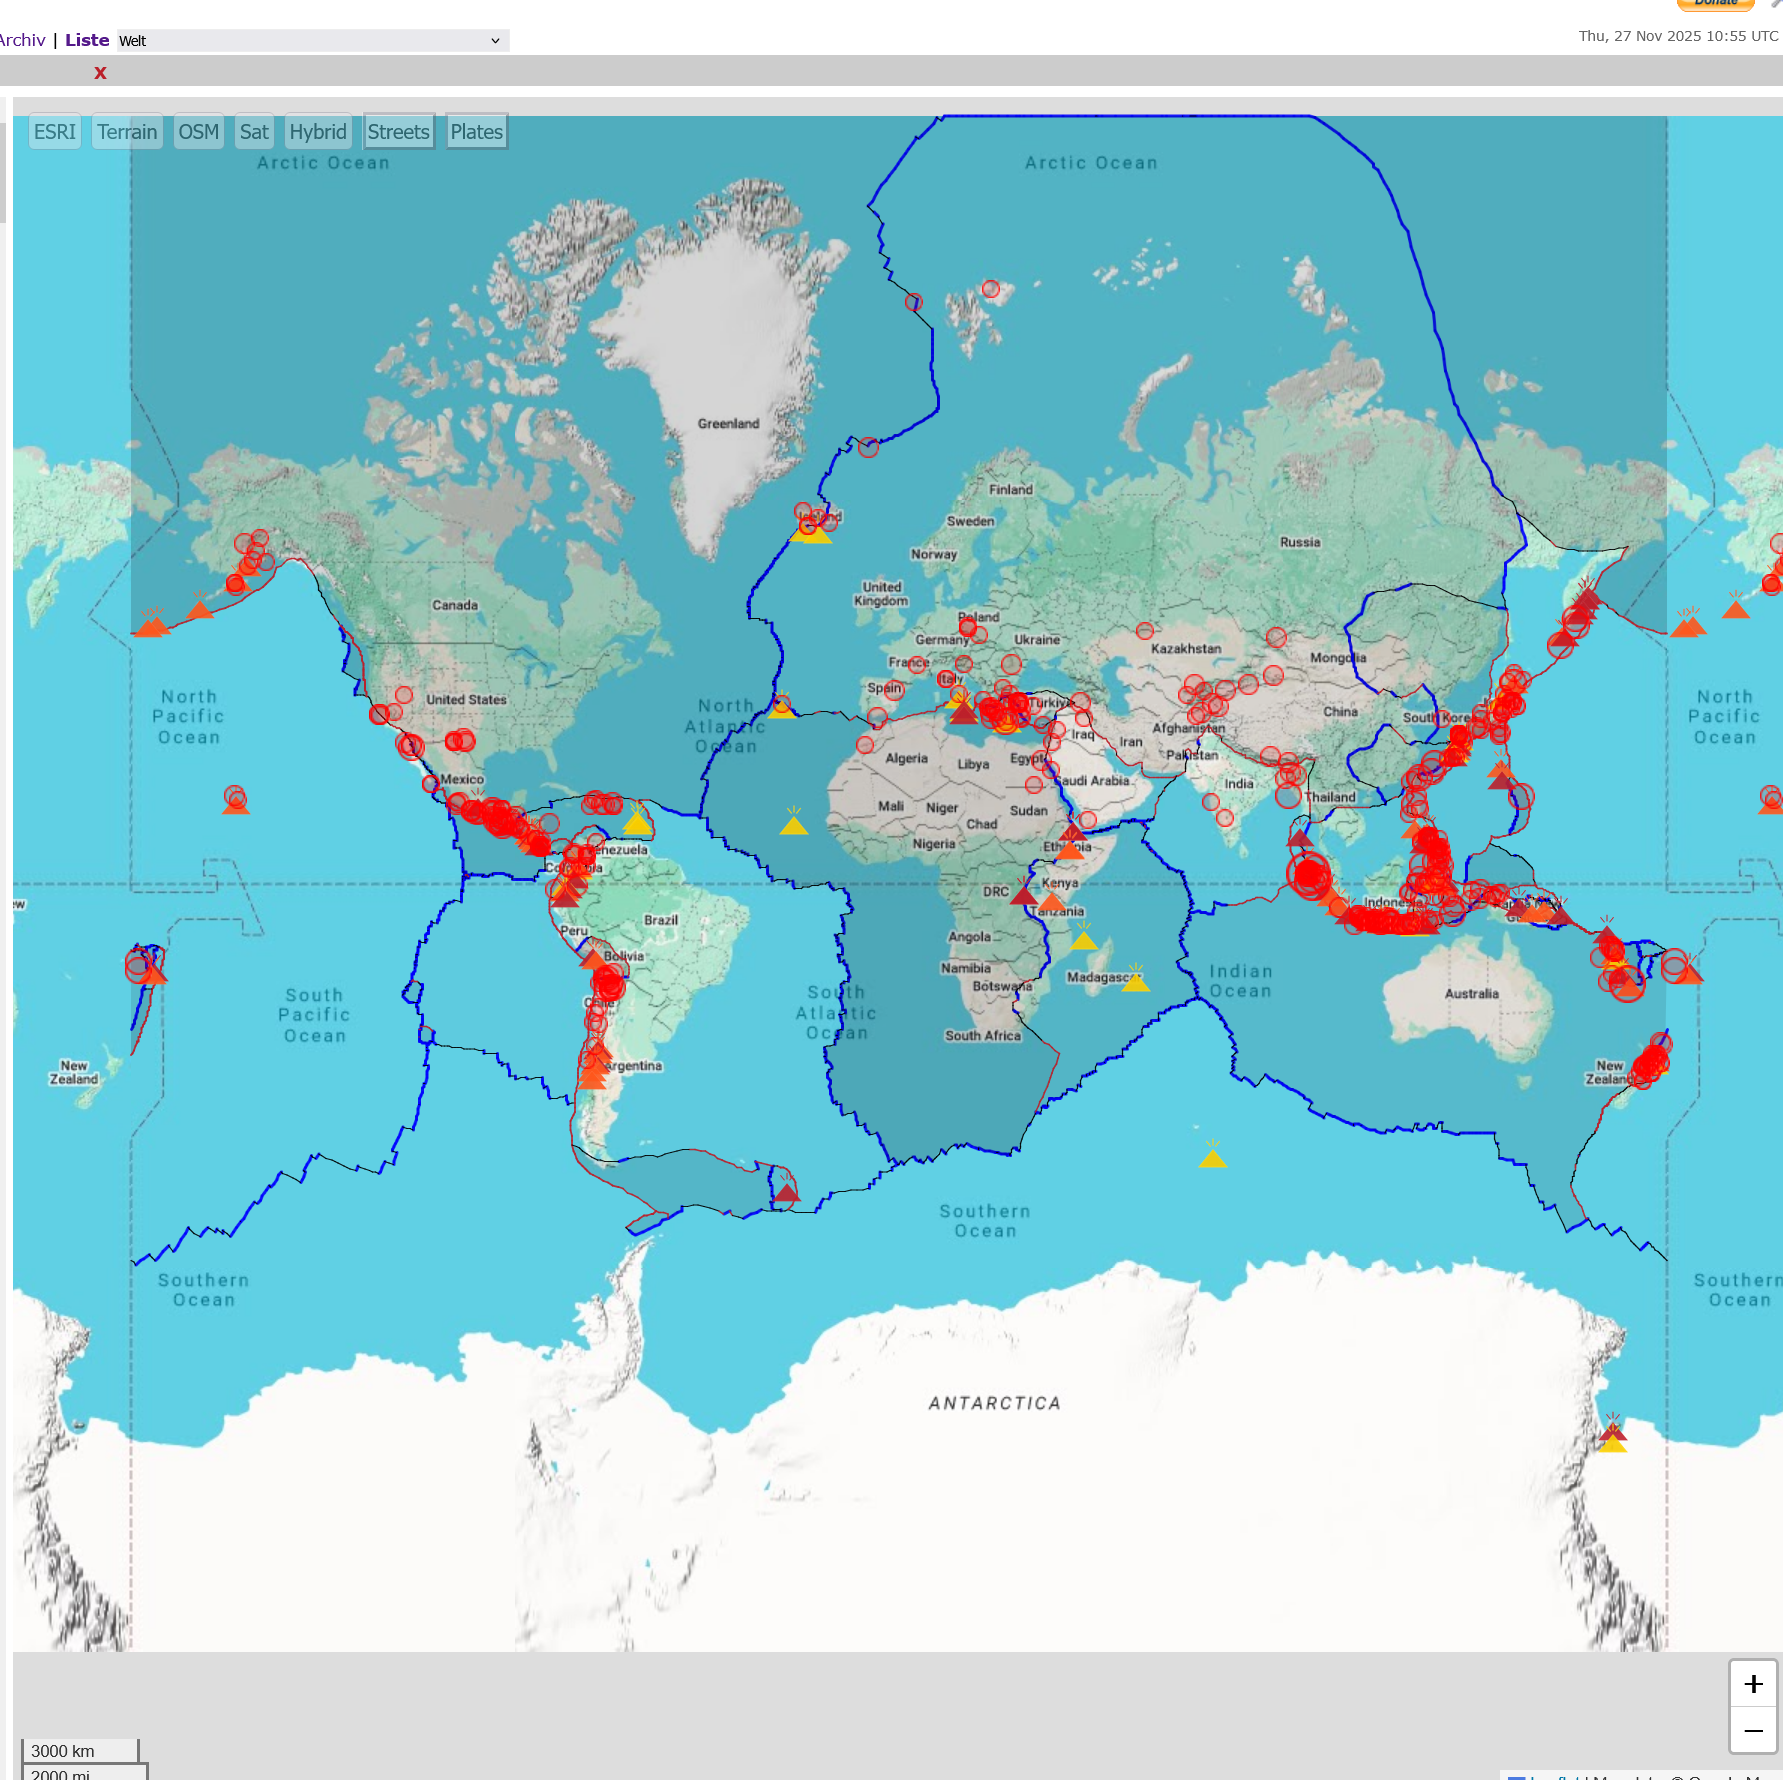Click the yellow volcano triangle in the Caribbean
Viewport: 1783px width, 1780px height.
coord(637,823)
